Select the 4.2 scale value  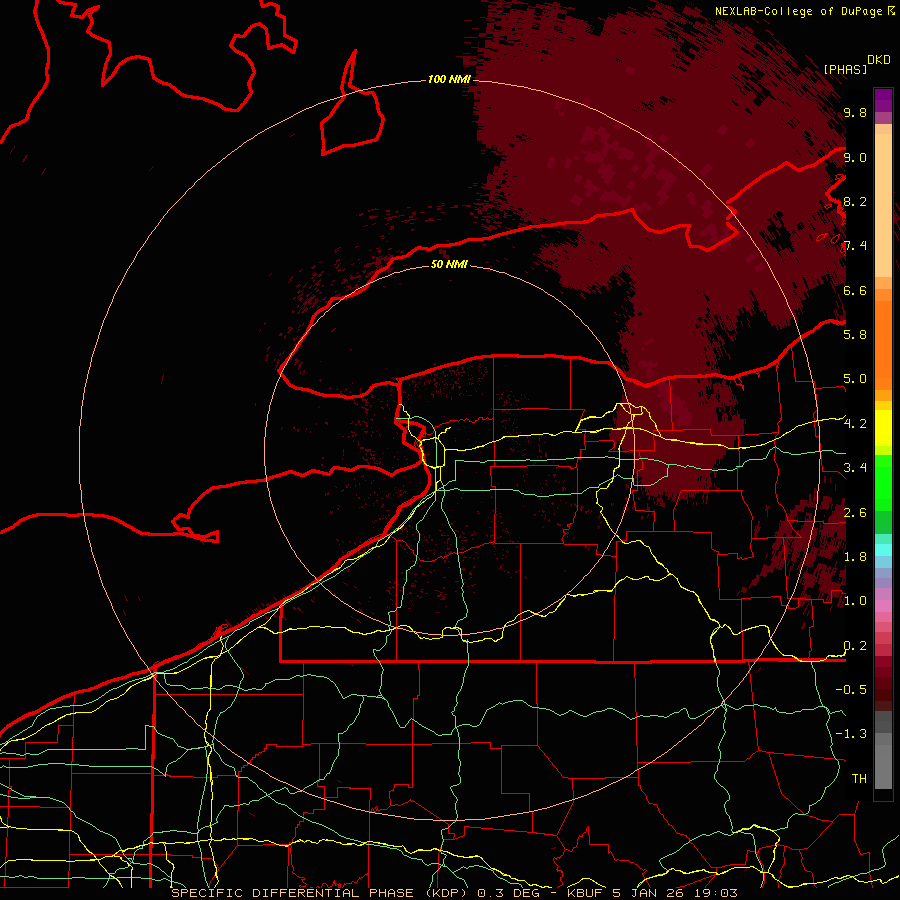pyautogui.click(x=855, y=423)
